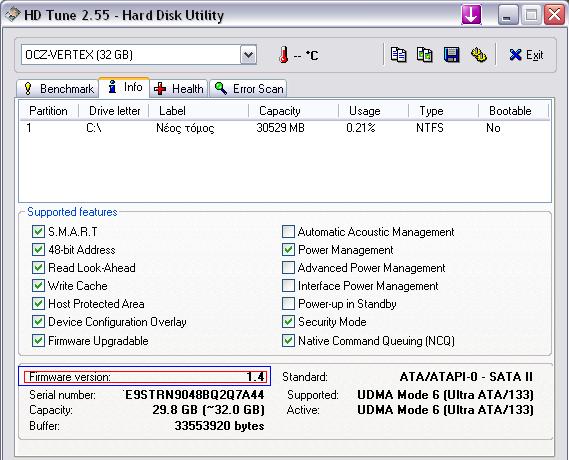Click the blue floppy disk save icon
The width and height of the screenshot is (569, 460).
click(x=451, y=55)
